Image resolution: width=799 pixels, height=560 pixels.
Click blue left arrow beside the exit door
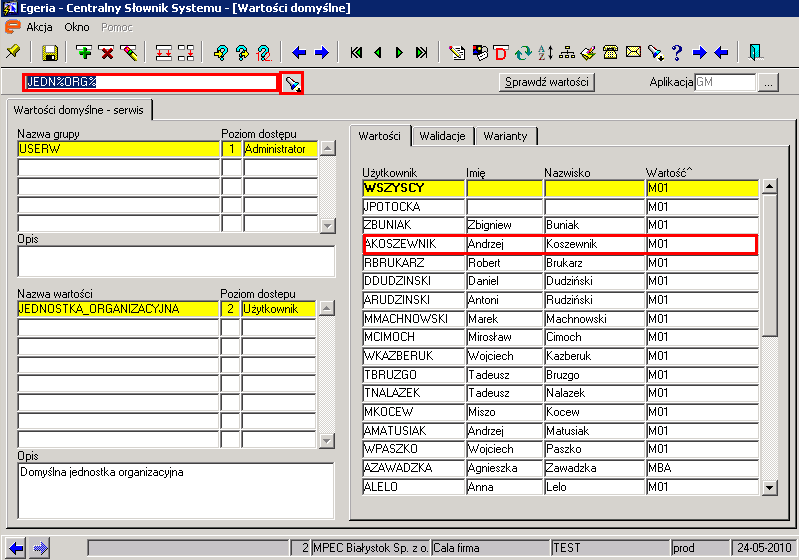pyautogui.click(x=721, y=52)
